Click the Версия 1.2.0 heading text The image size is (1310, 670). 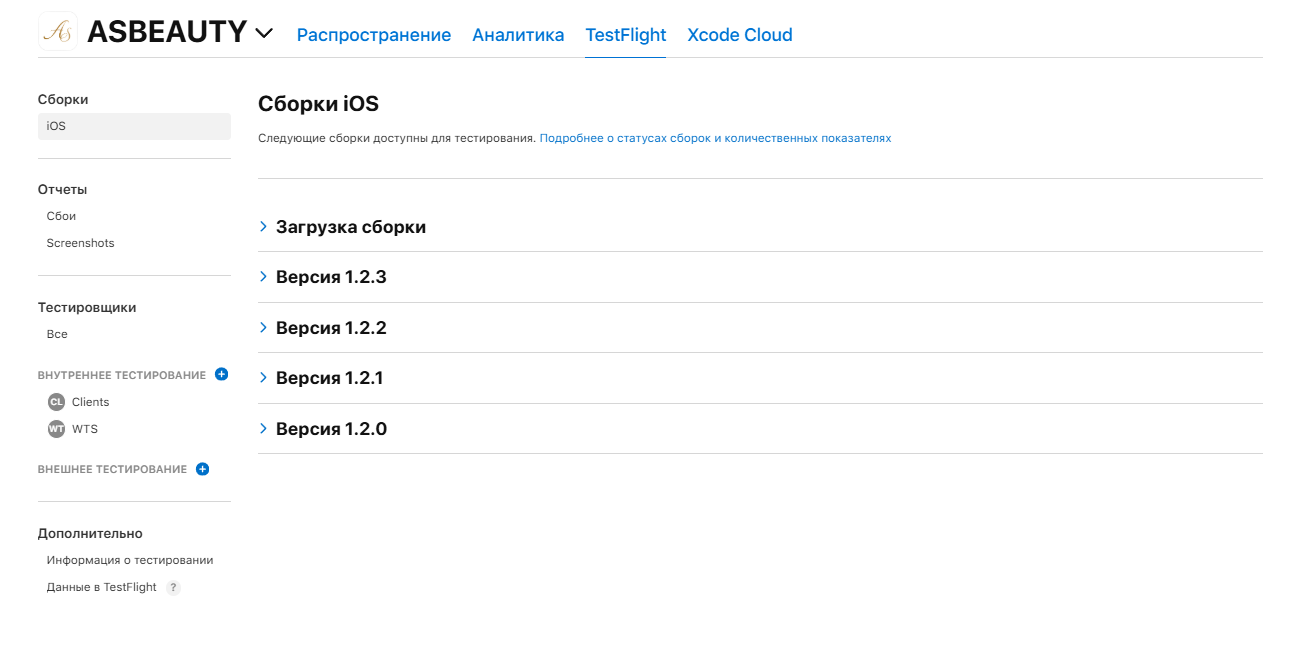click(331, 429)
